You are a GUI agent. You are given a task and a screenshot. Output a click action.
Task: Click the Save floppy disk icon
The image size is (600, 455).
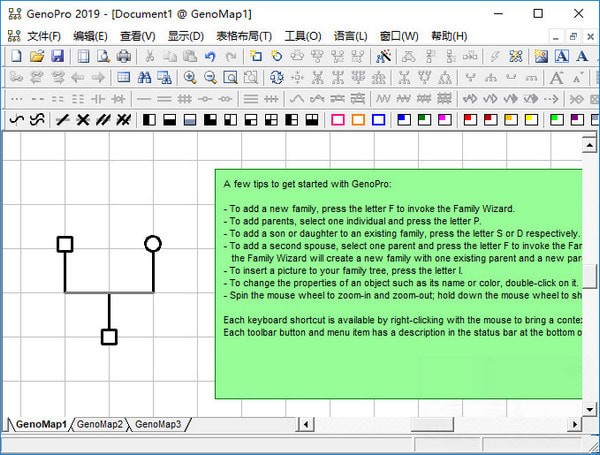[57, 57]
